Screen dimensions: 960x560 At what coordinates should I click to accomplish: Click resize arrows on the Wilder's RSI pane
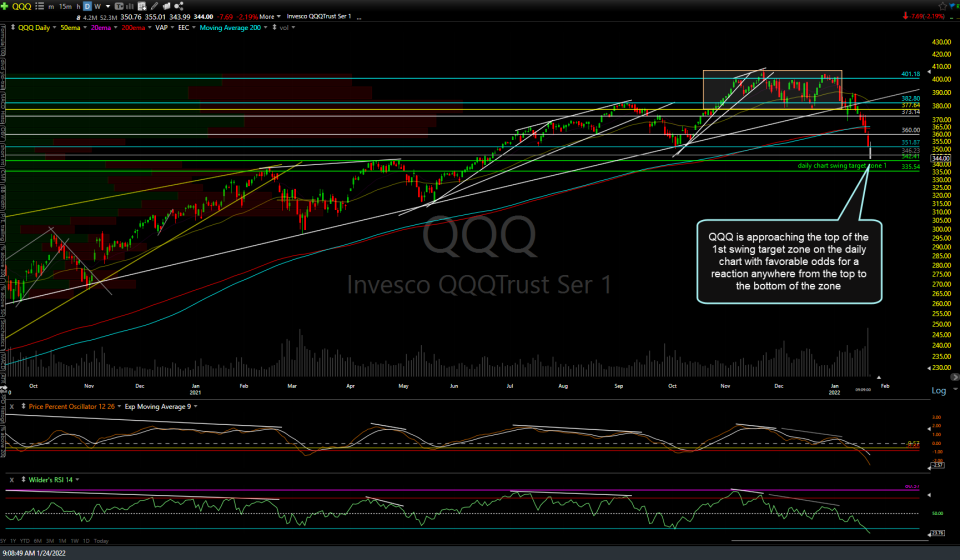(x=23, y=480)
